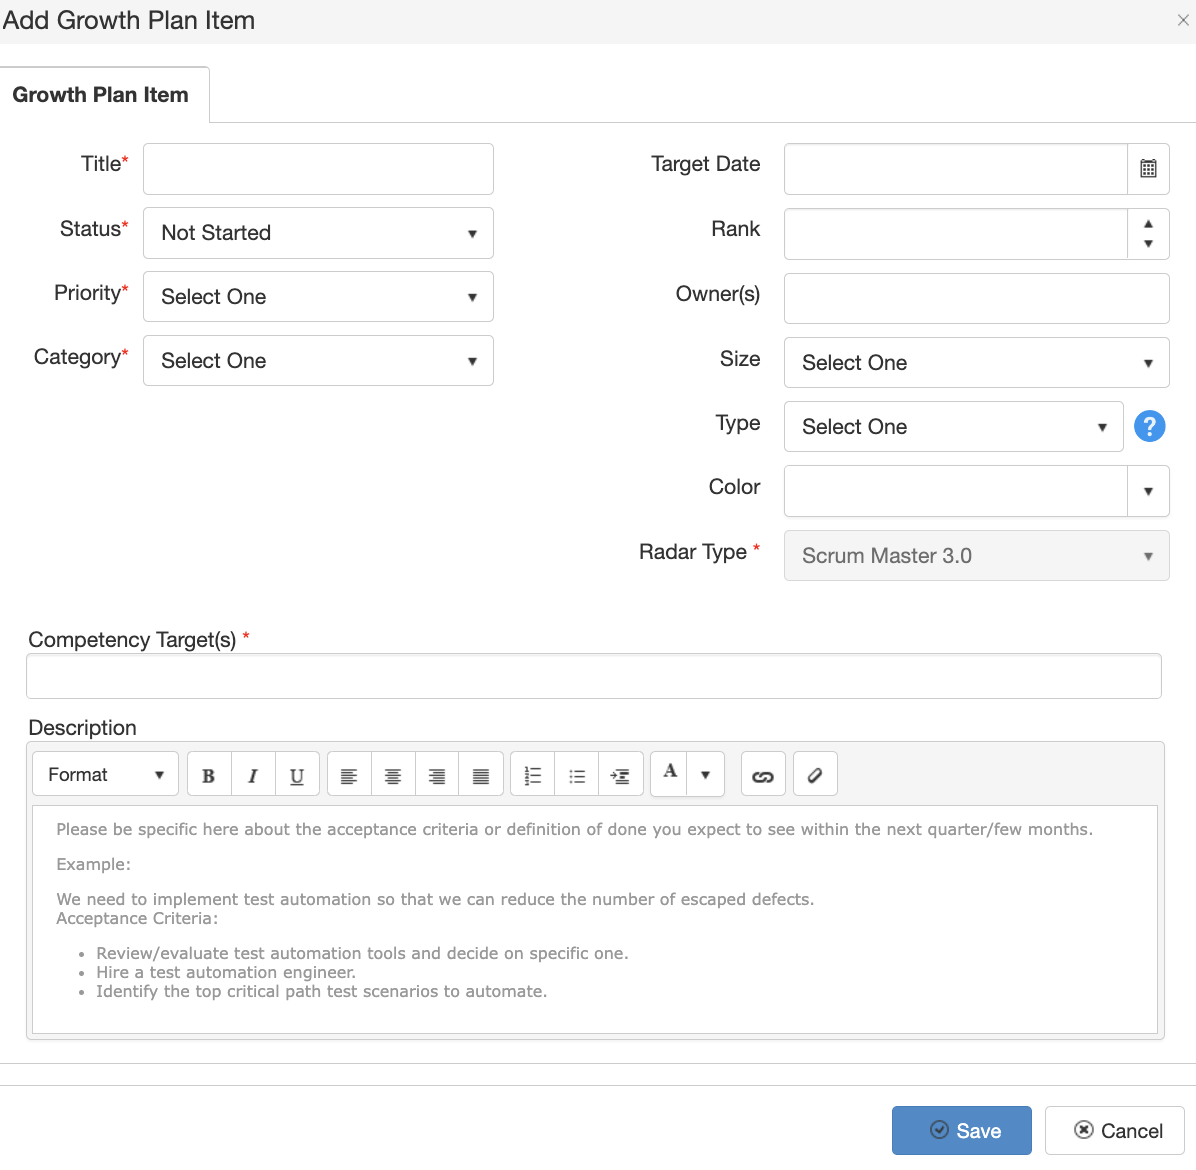Click into the Description text area
Screen dimensions: 1196x1170
pyautogui.click(x=594, y=920)
